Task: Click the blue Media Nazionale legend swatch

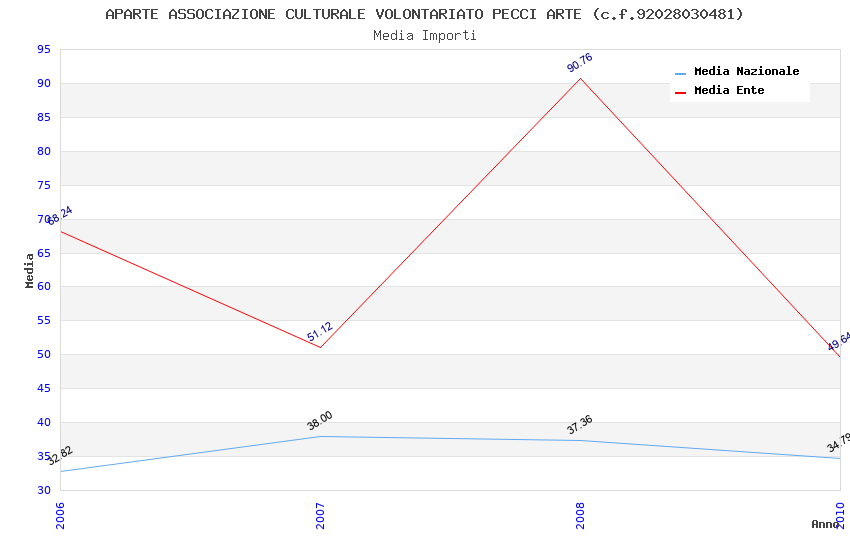Action: [680, 73]
